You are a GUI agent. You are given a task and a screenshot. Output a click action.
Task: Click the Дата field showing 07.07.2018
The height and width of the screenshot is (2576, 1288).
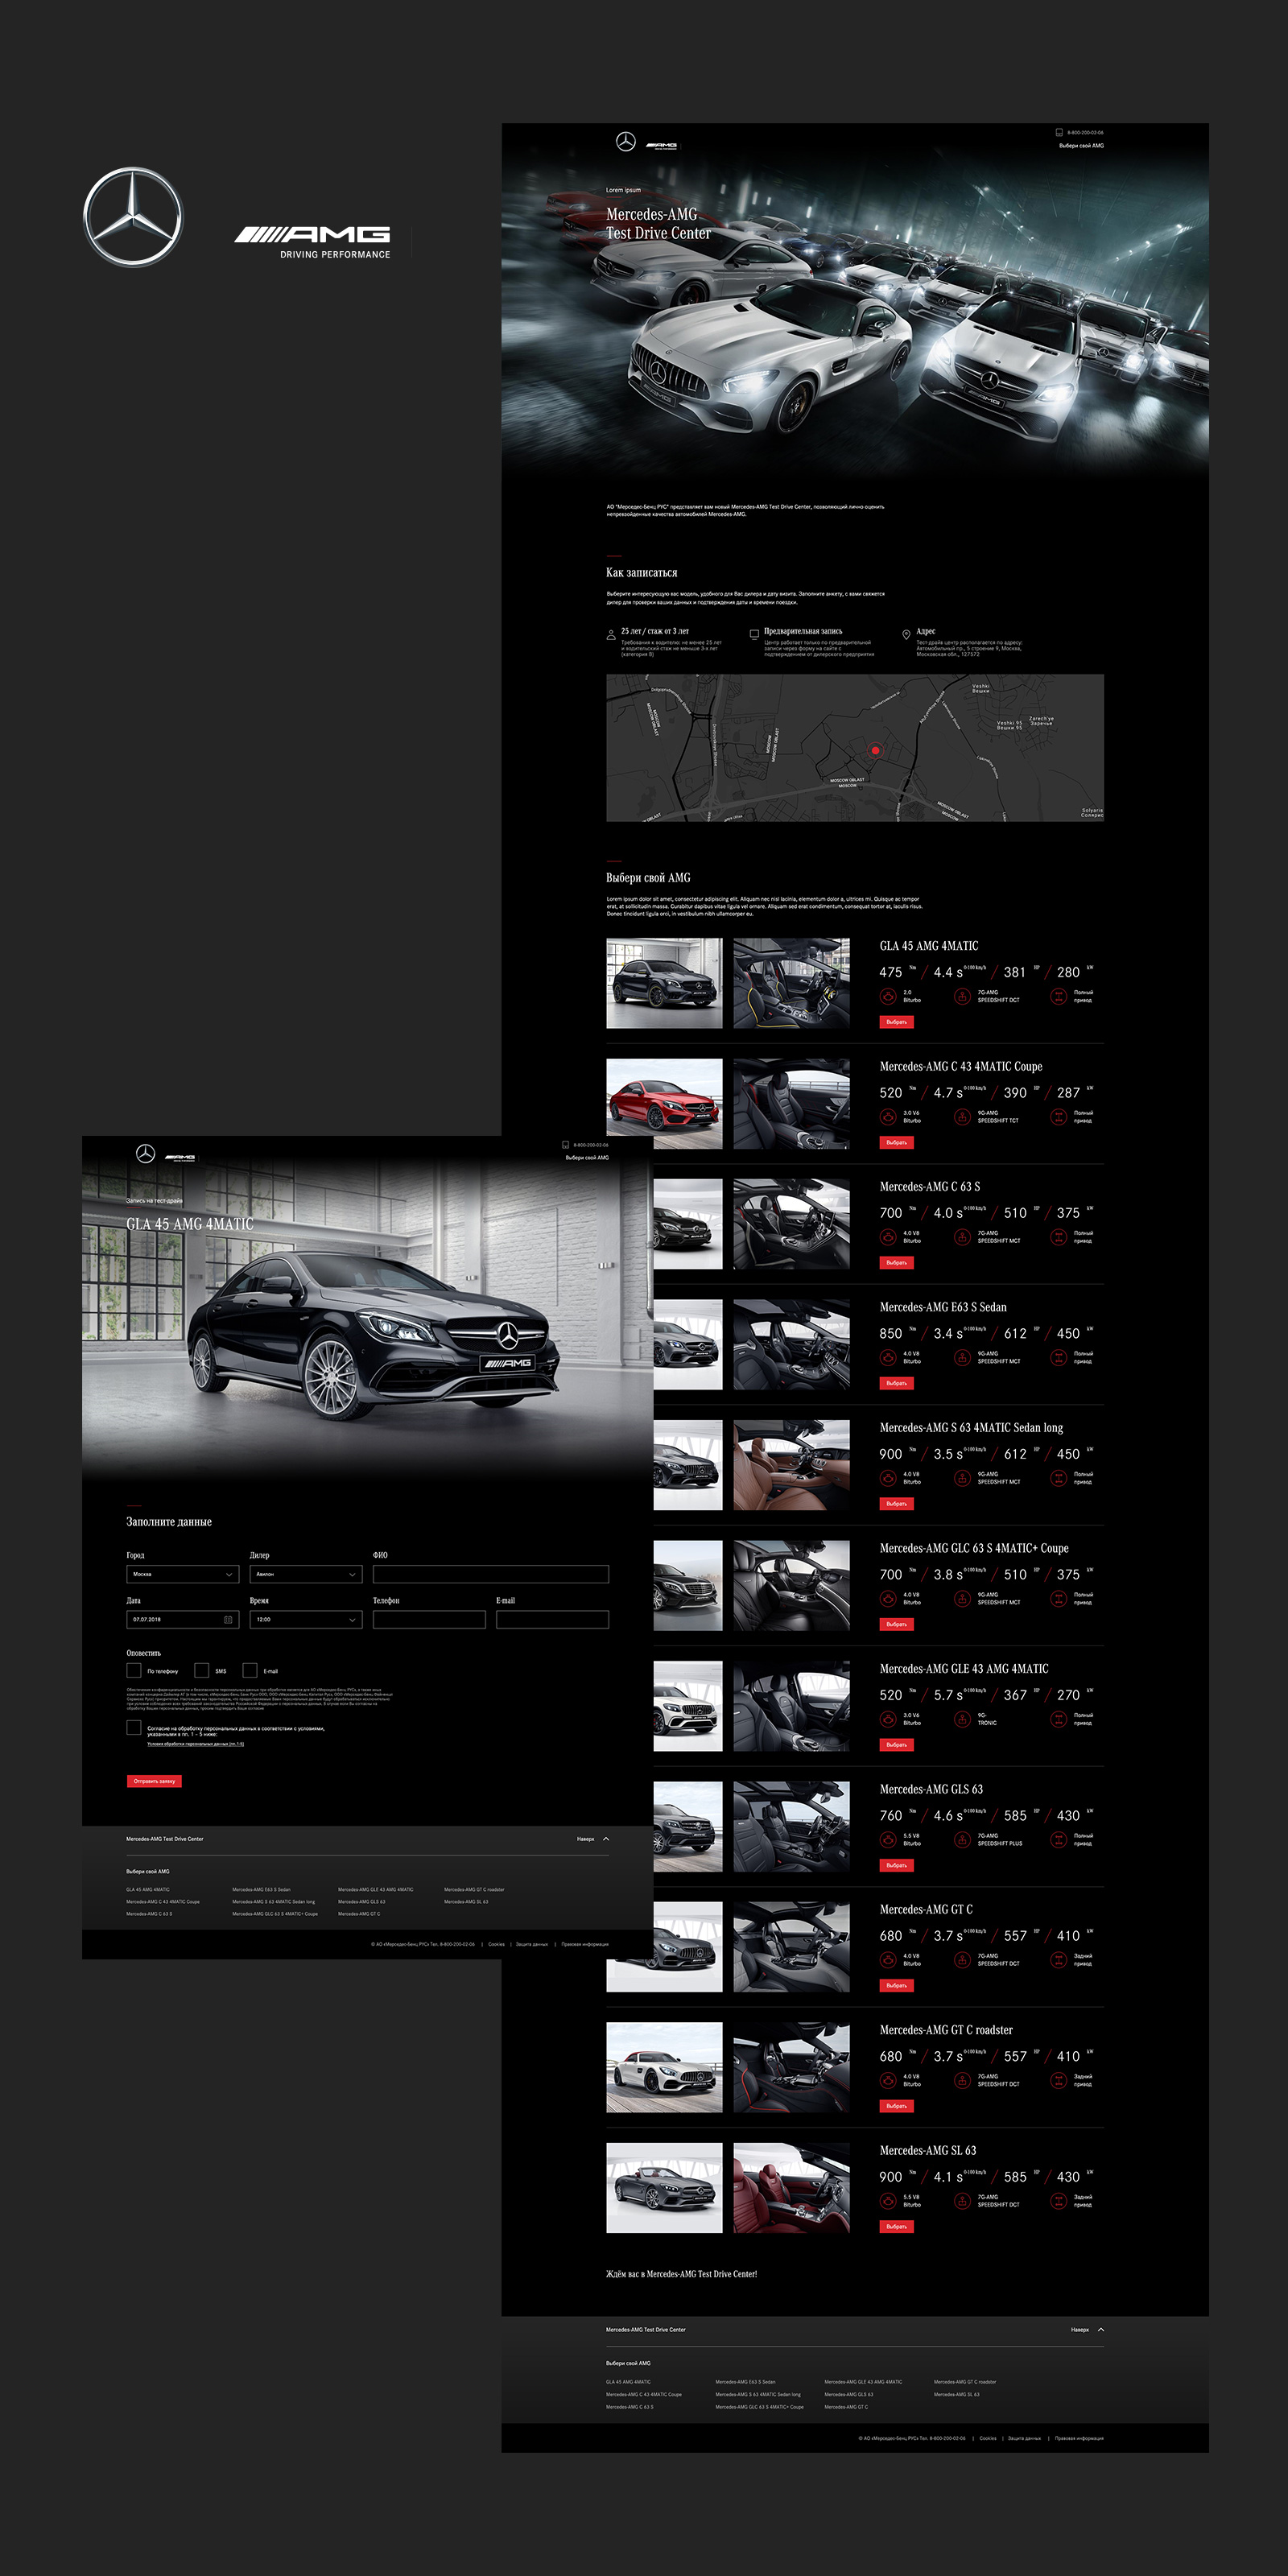pos(183,1620)
